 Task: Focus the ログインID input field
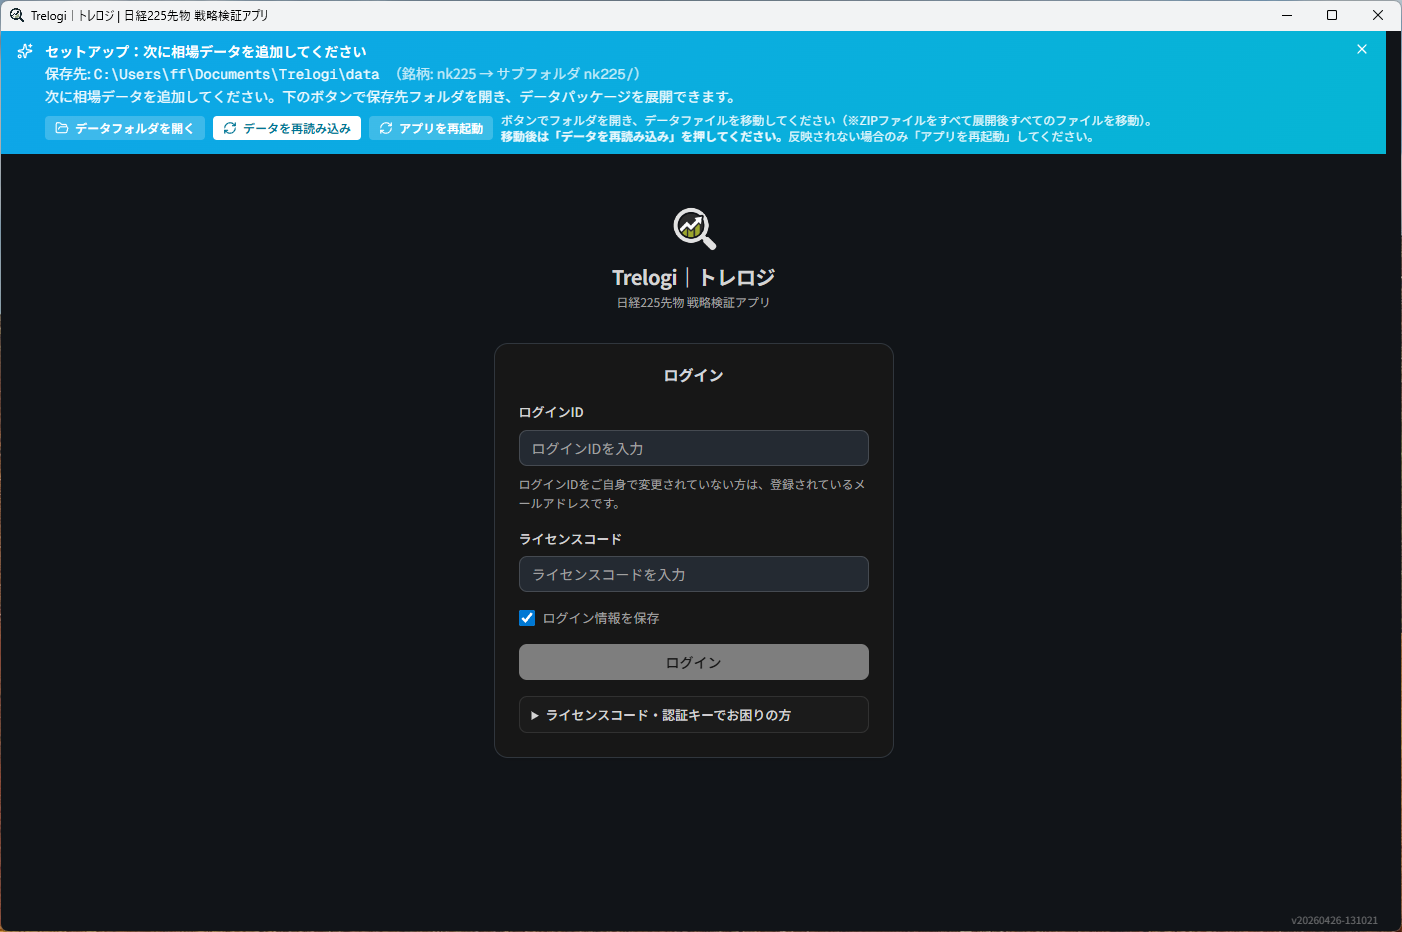coord(694,448)
